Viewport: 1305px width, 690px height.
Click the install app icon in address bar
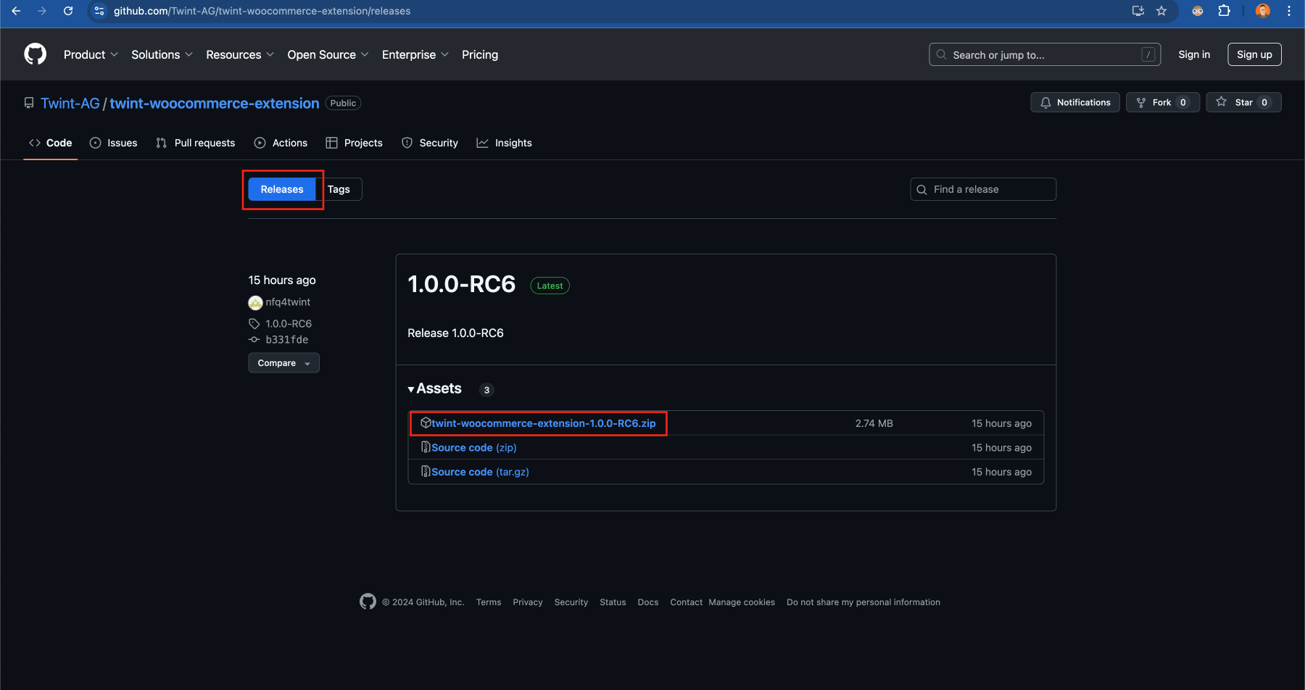[1138, 11]
